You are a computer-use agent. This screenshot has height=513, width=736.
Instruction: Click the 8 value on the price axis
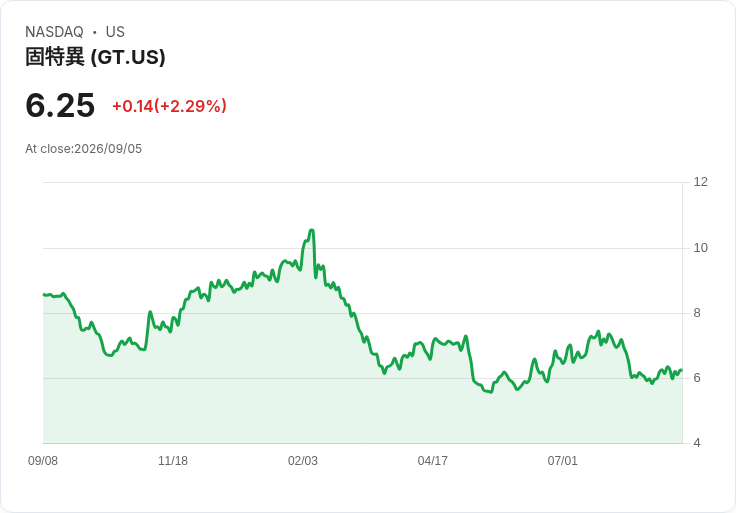coord(697,313)
